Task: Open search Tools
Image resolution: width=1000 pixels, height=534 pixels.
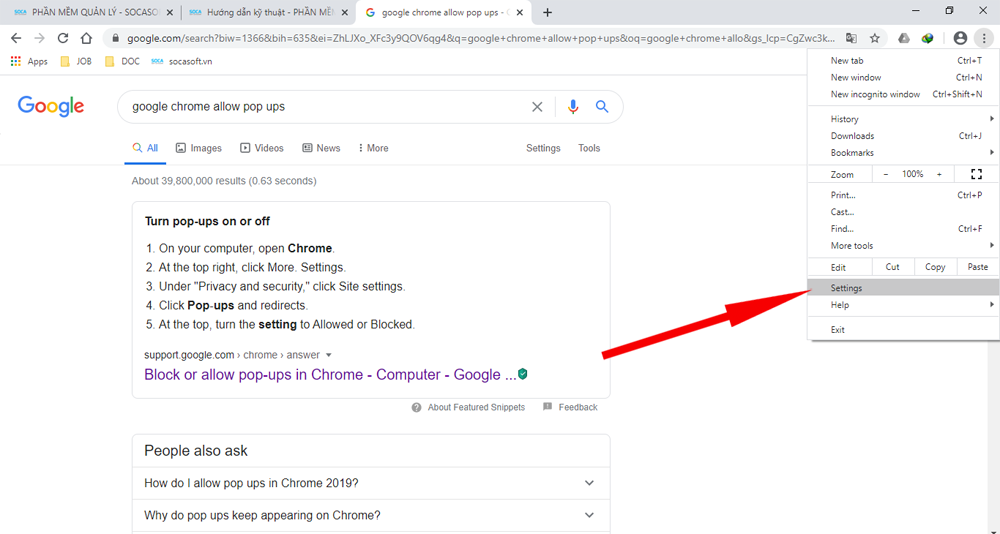Action: tap(589, 148)
